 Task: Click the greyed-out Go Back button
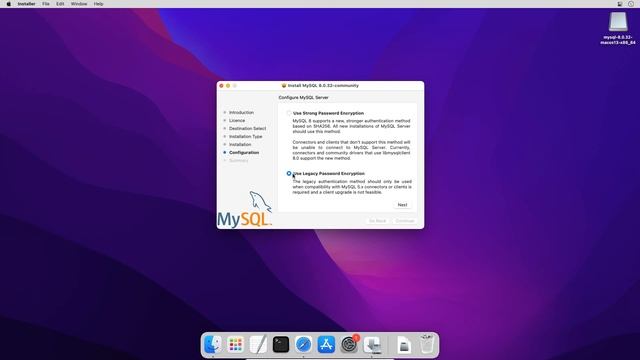(377, 221)
